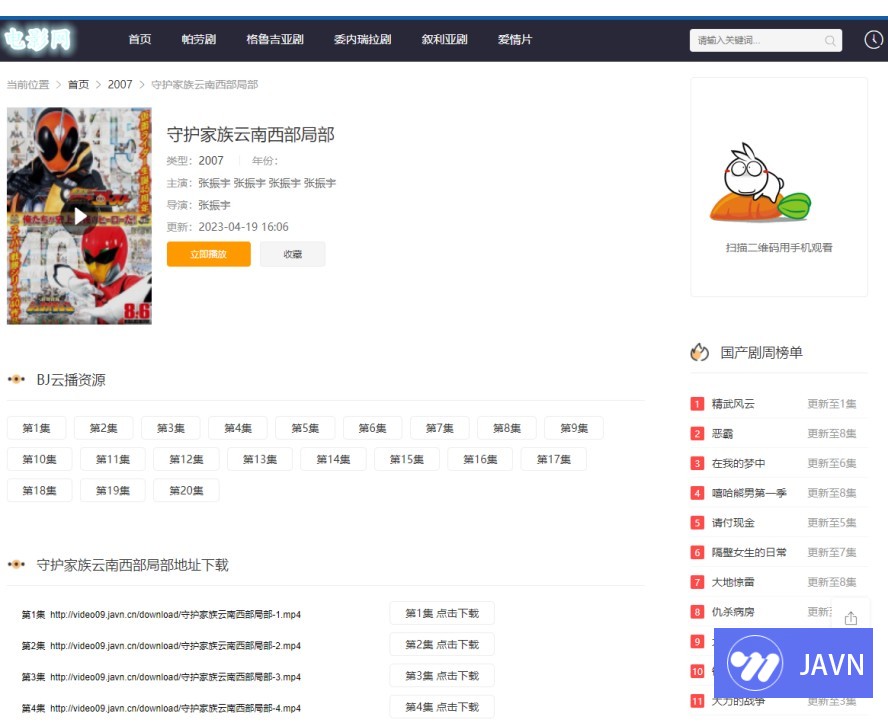This screenshot has height=723, width=888.
Task: Click 2007 in the breadcrumb
Action: point(120,85)
